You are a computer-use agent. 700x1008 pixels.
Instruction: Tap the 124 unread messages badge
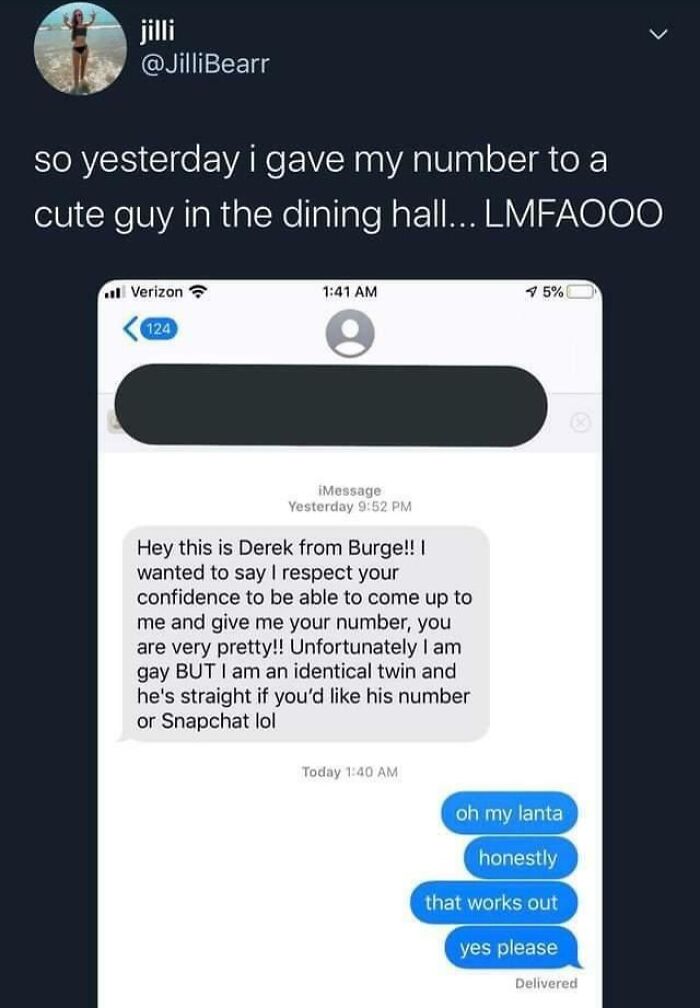coord(158,329)
